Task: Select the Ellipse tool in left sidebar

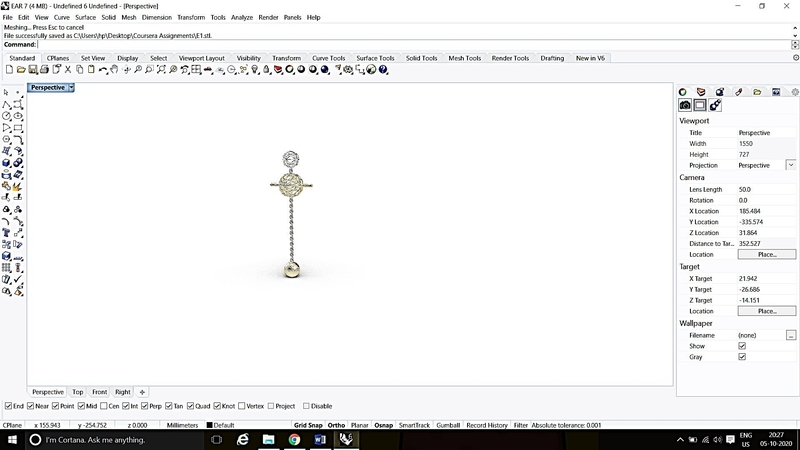Action: pos(18,116)
